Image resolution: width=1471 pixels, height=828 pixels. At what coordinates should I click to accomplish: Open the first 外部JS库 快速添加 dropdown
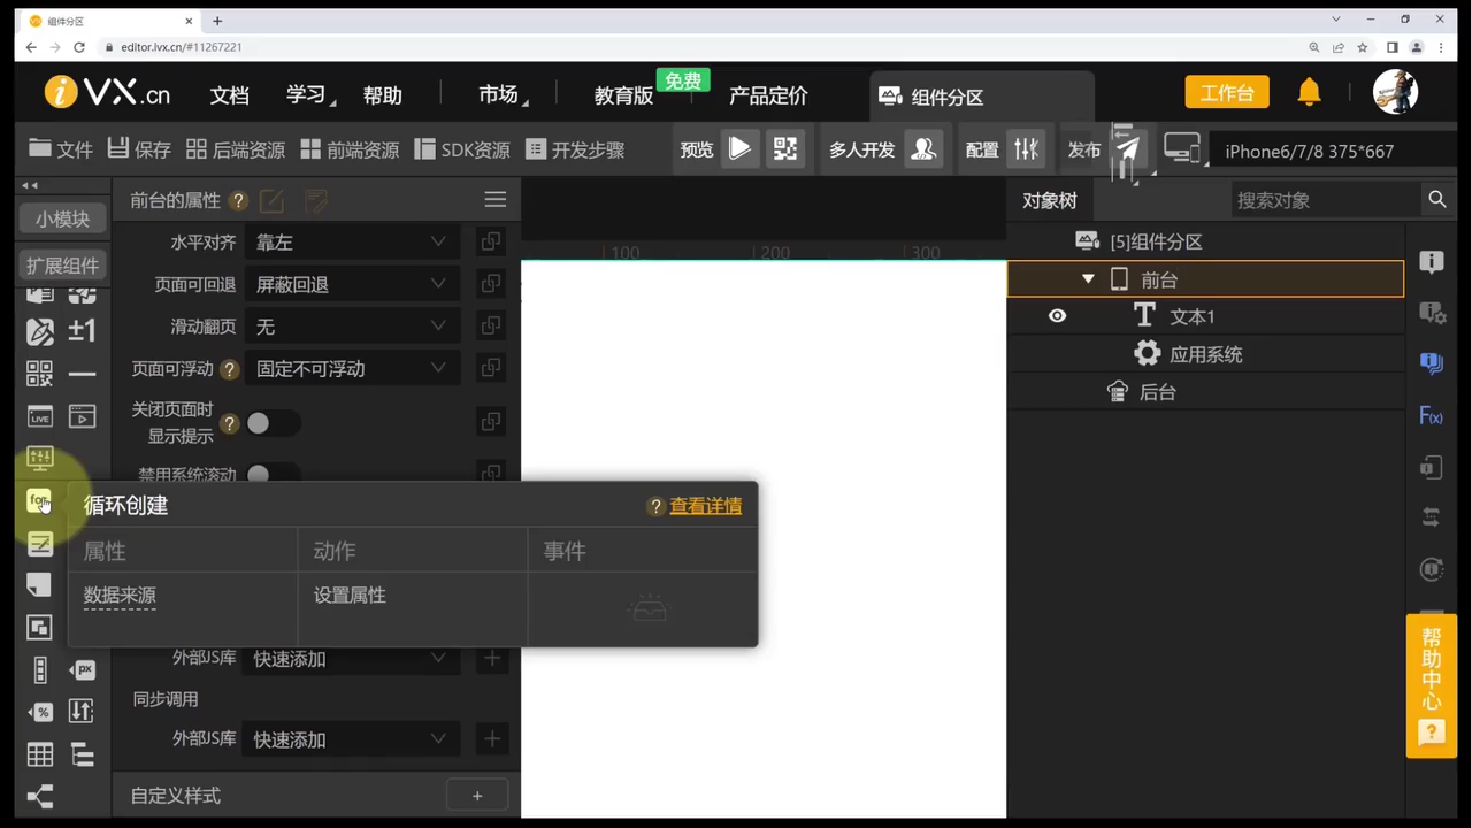tap(352, 658)
